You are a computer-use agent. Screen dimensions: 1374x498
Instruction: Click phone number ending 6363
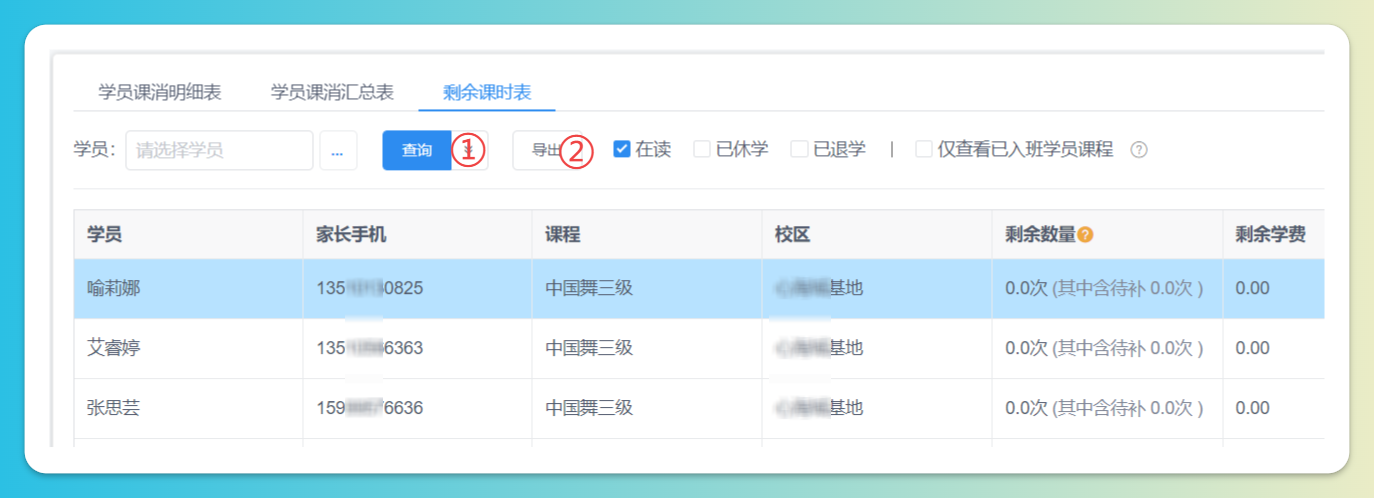(x=370, y=349)
